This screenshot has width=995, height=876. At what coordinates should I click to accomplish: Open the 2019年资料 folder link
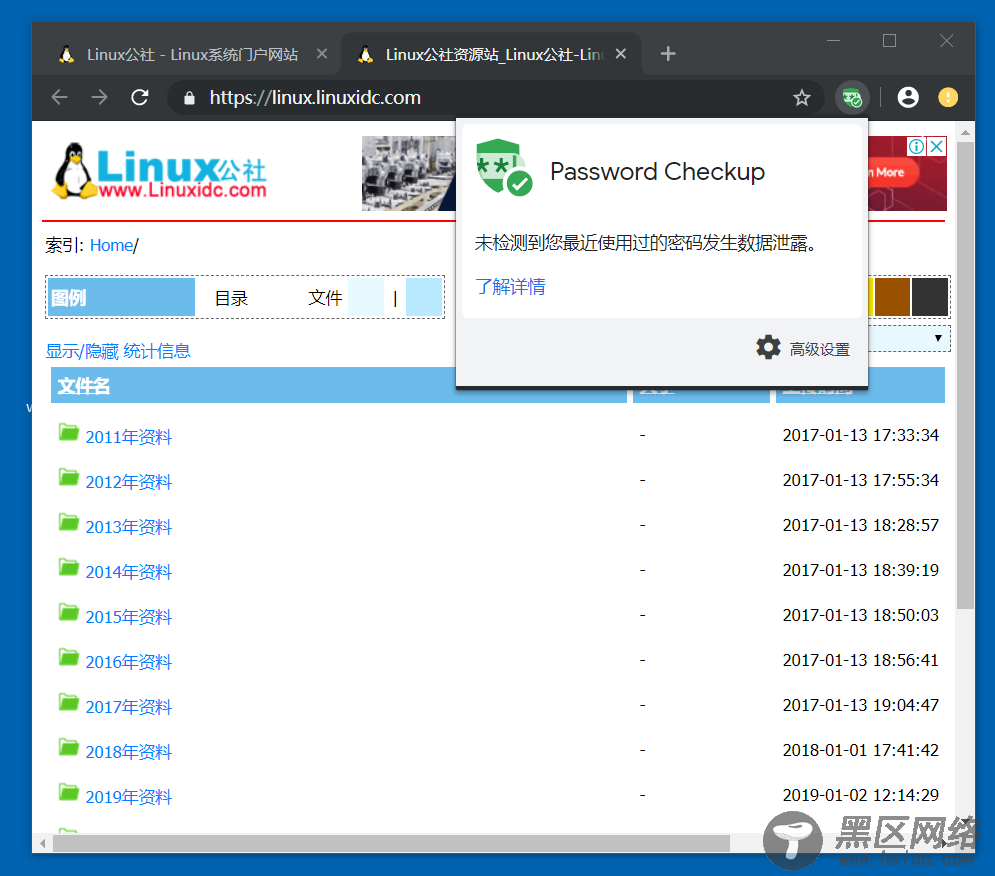(x=129, y=797)
